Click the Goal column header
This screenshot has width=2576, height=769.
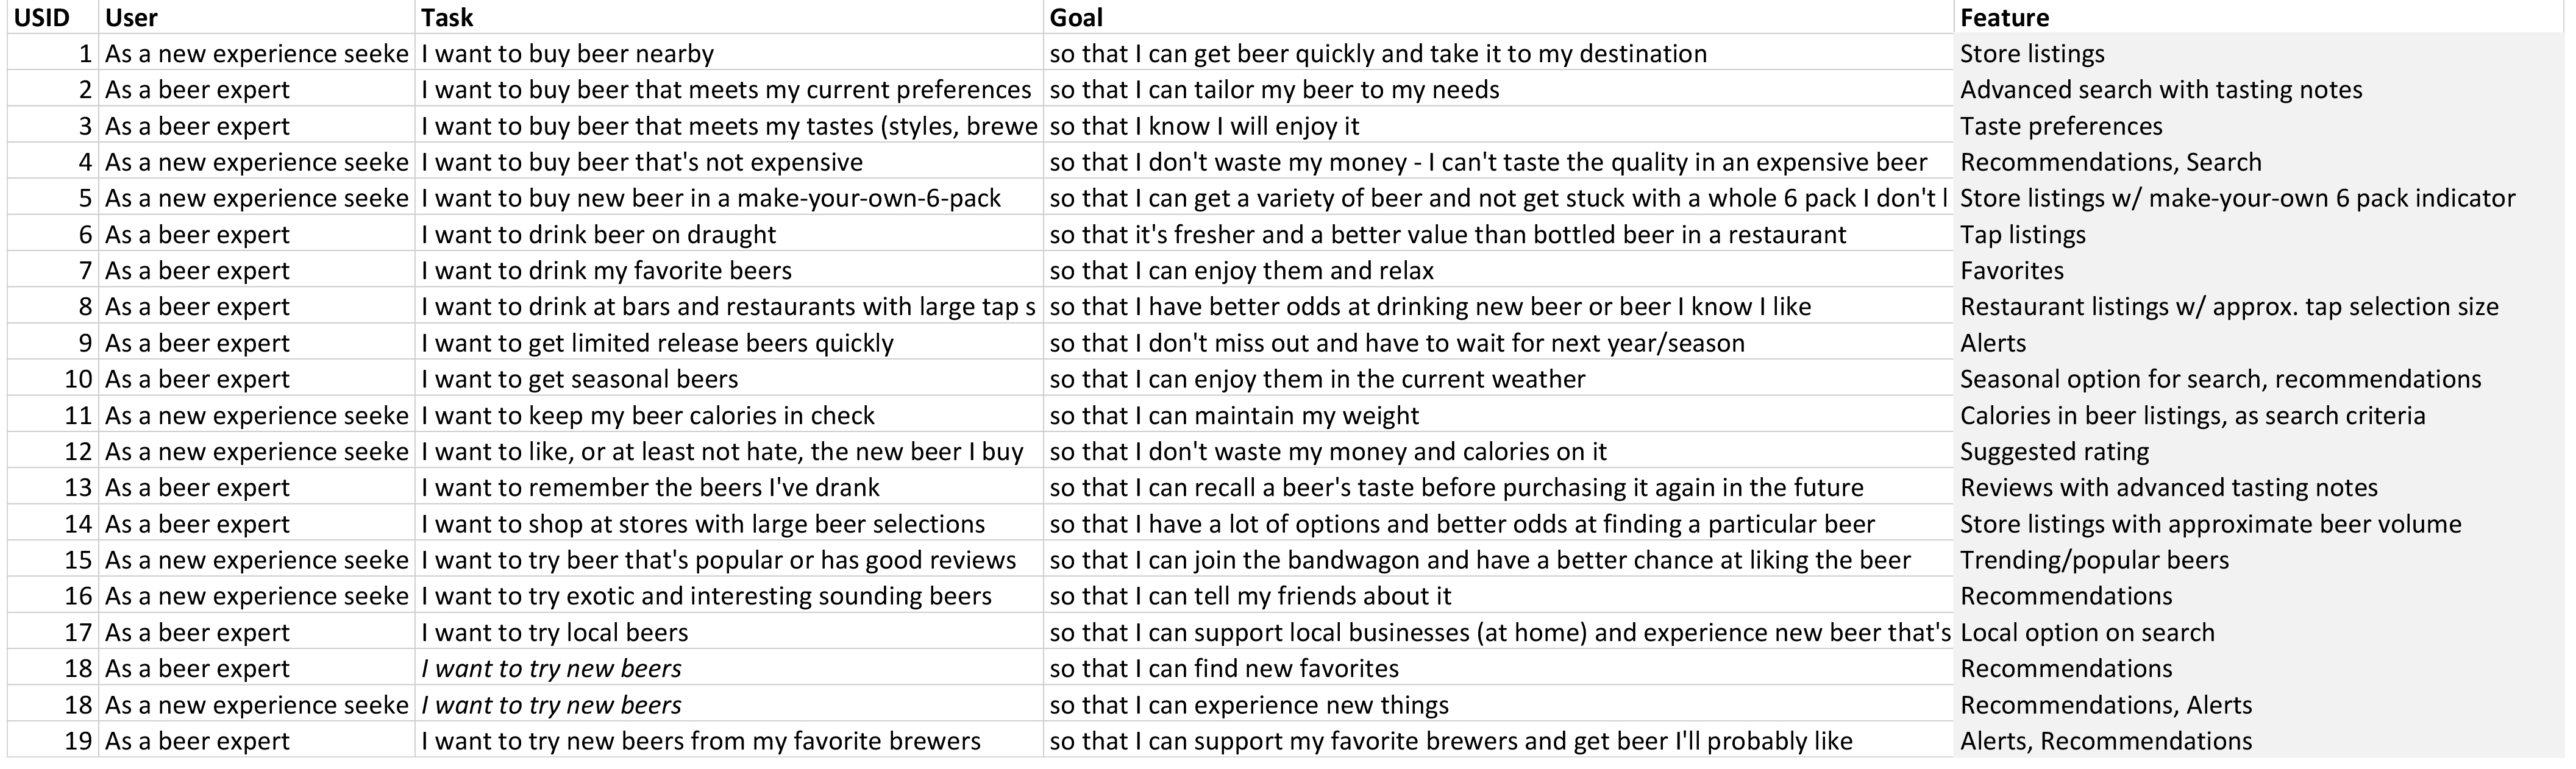coord(1498,17)
